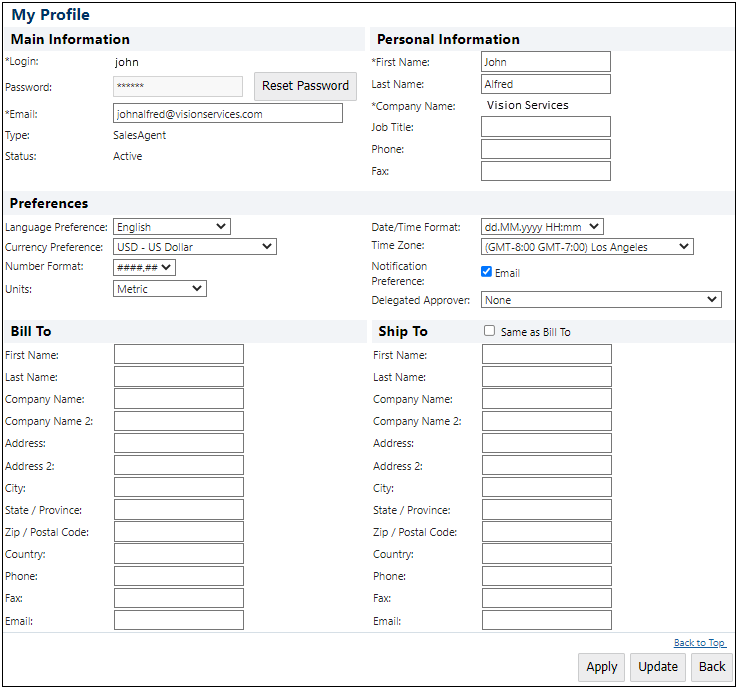Open the Date/Time Format dropdown

(542, 227)
